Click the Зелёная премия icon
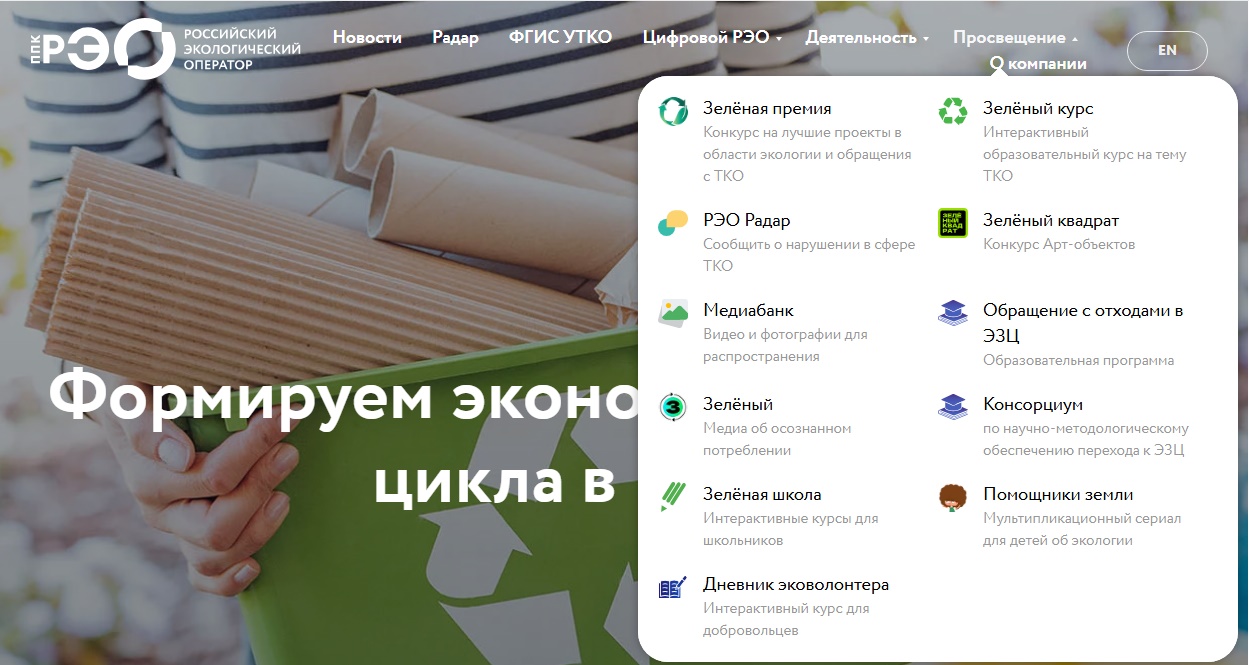The width and height of the screenshot is (1249, 665). [x=673, y=111]
